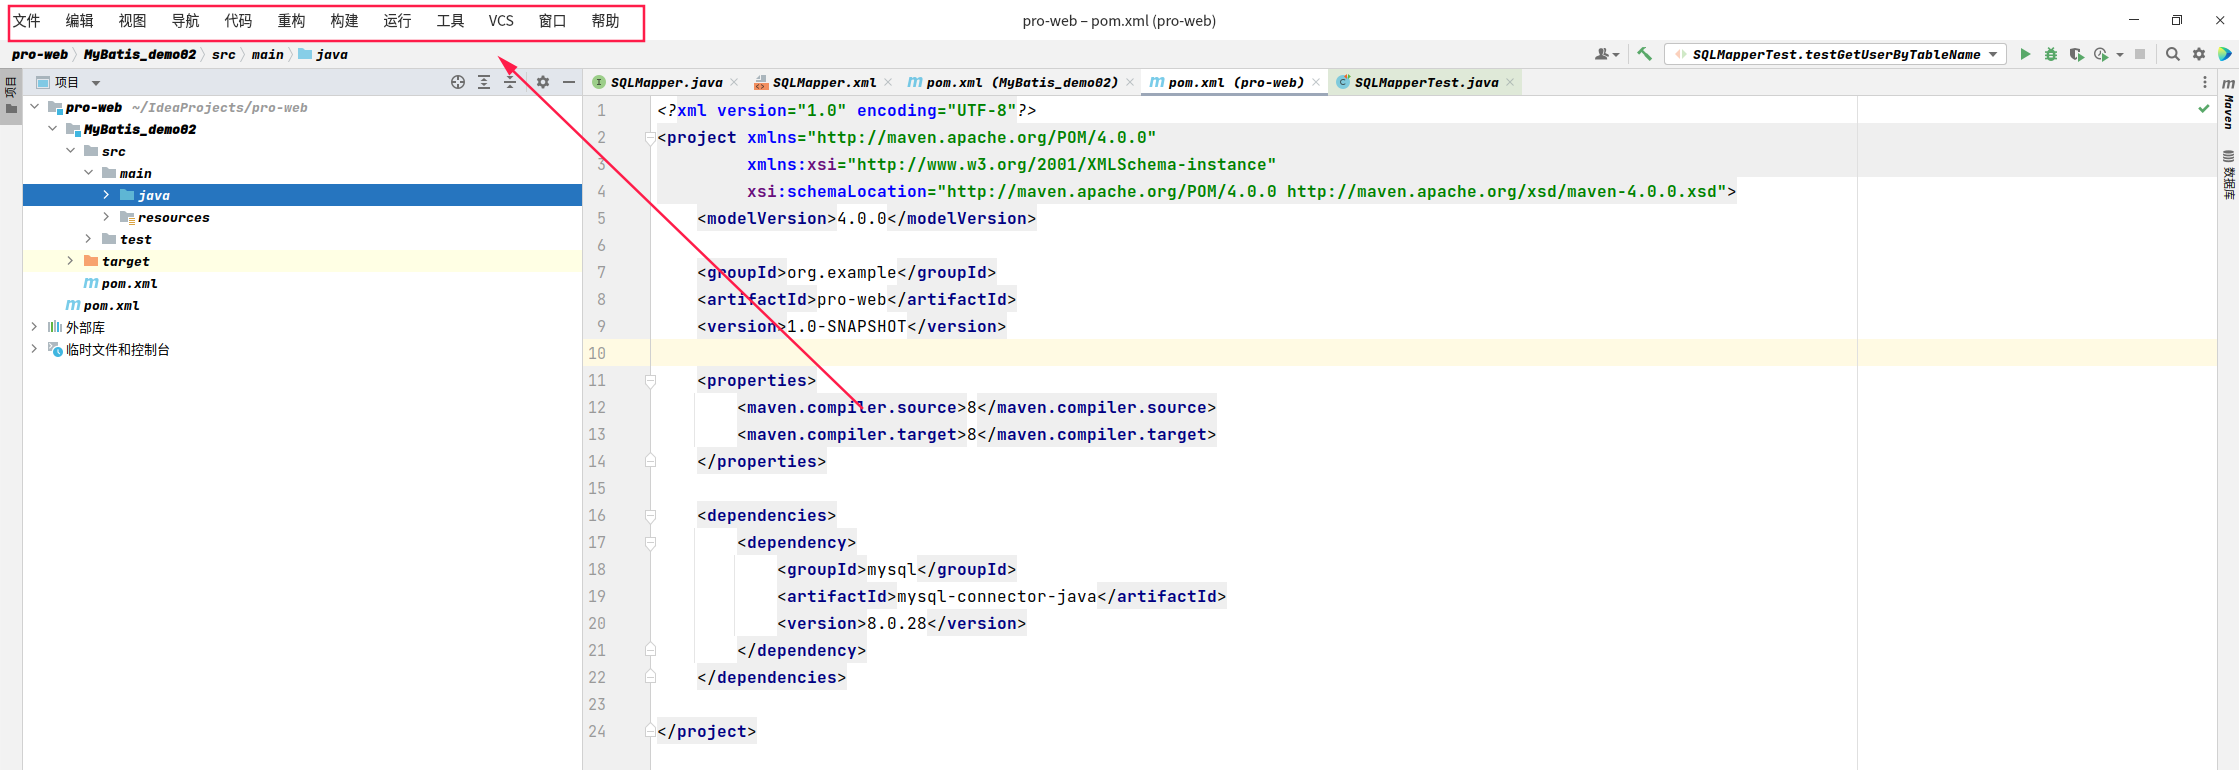Switch to the pom.xml (MyBatis_demo02) tab
This screenshot has height=770, width=2239.
coord(1022,82)
